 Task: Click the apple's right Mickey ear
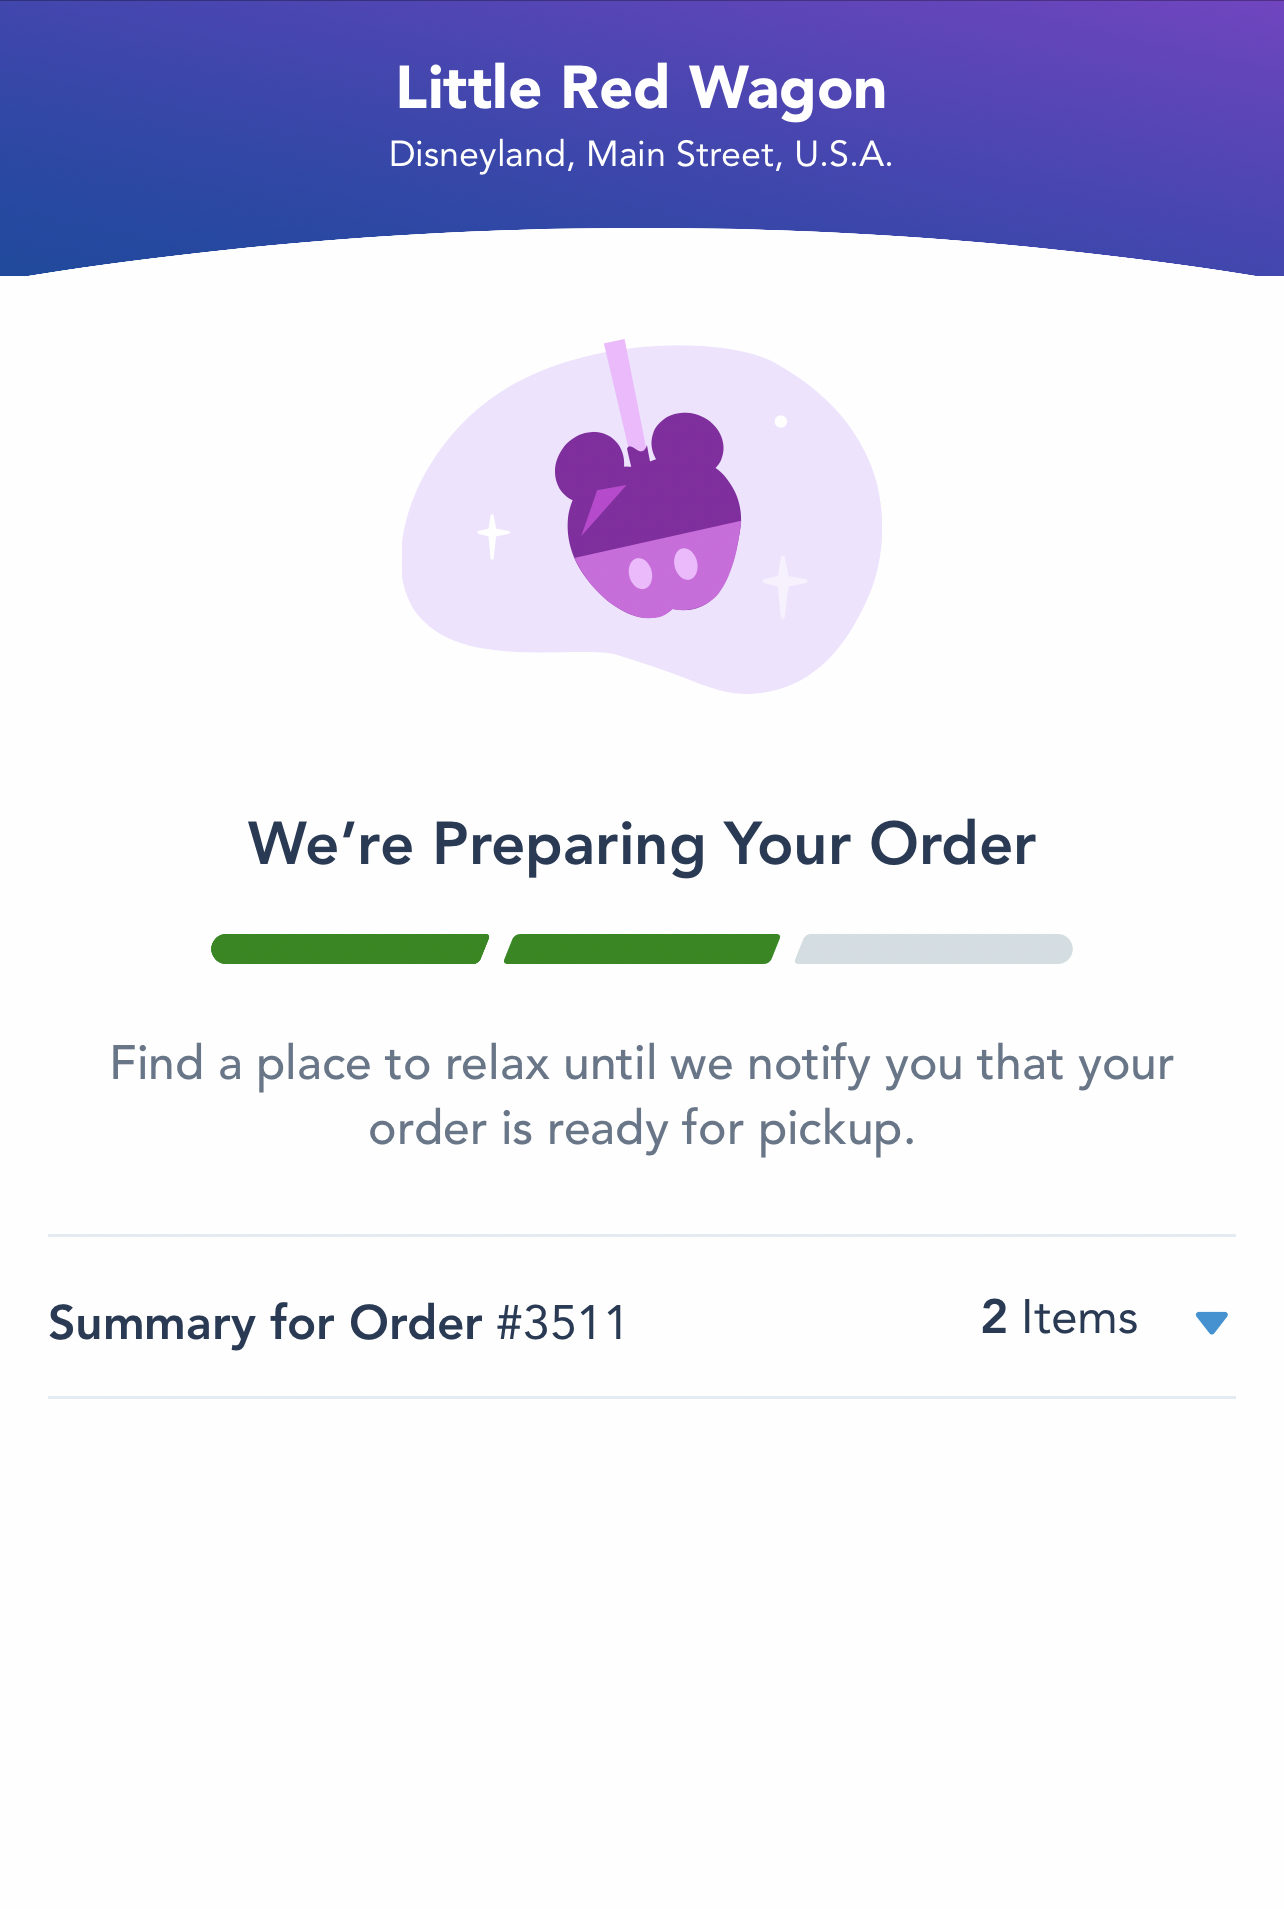click(x=688, y=444)
